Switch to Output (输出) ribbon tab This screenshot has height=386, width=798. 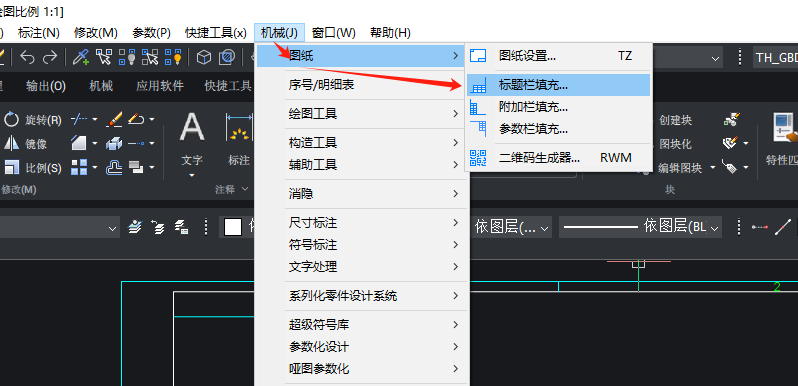(x=46, y=86)
